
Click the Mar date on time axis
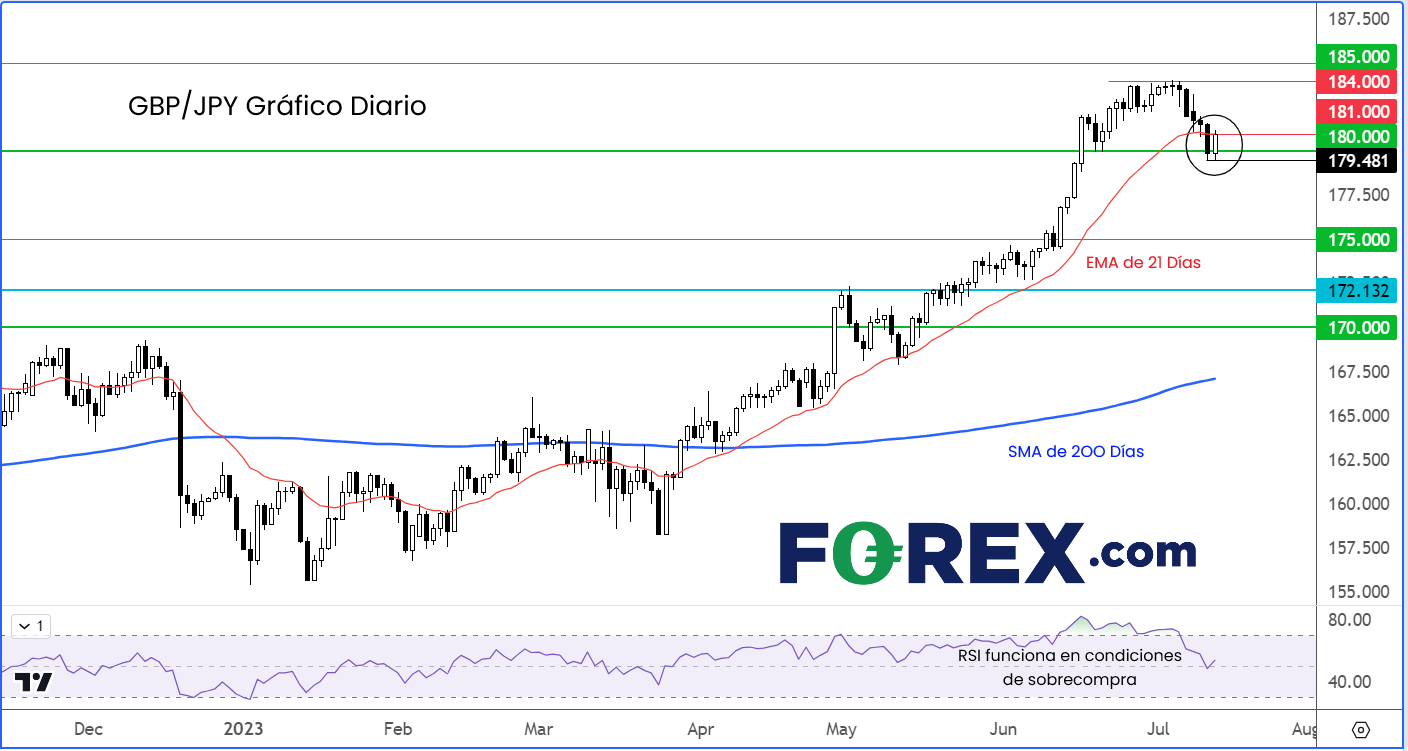(539, 728)
